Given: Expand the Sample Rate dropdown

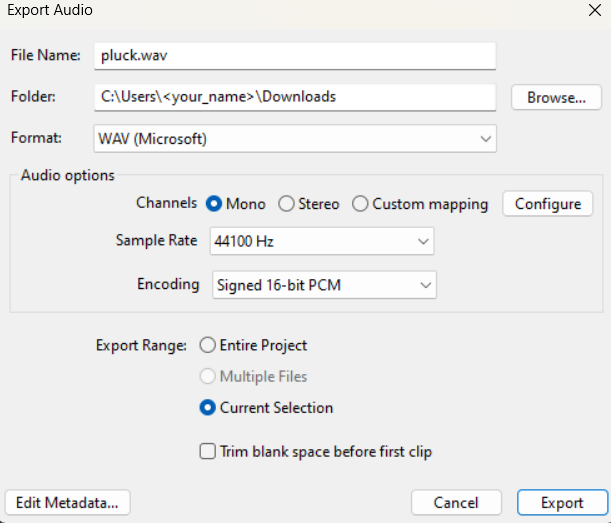Looking at the screenshot, I should (x=321, y=241).
